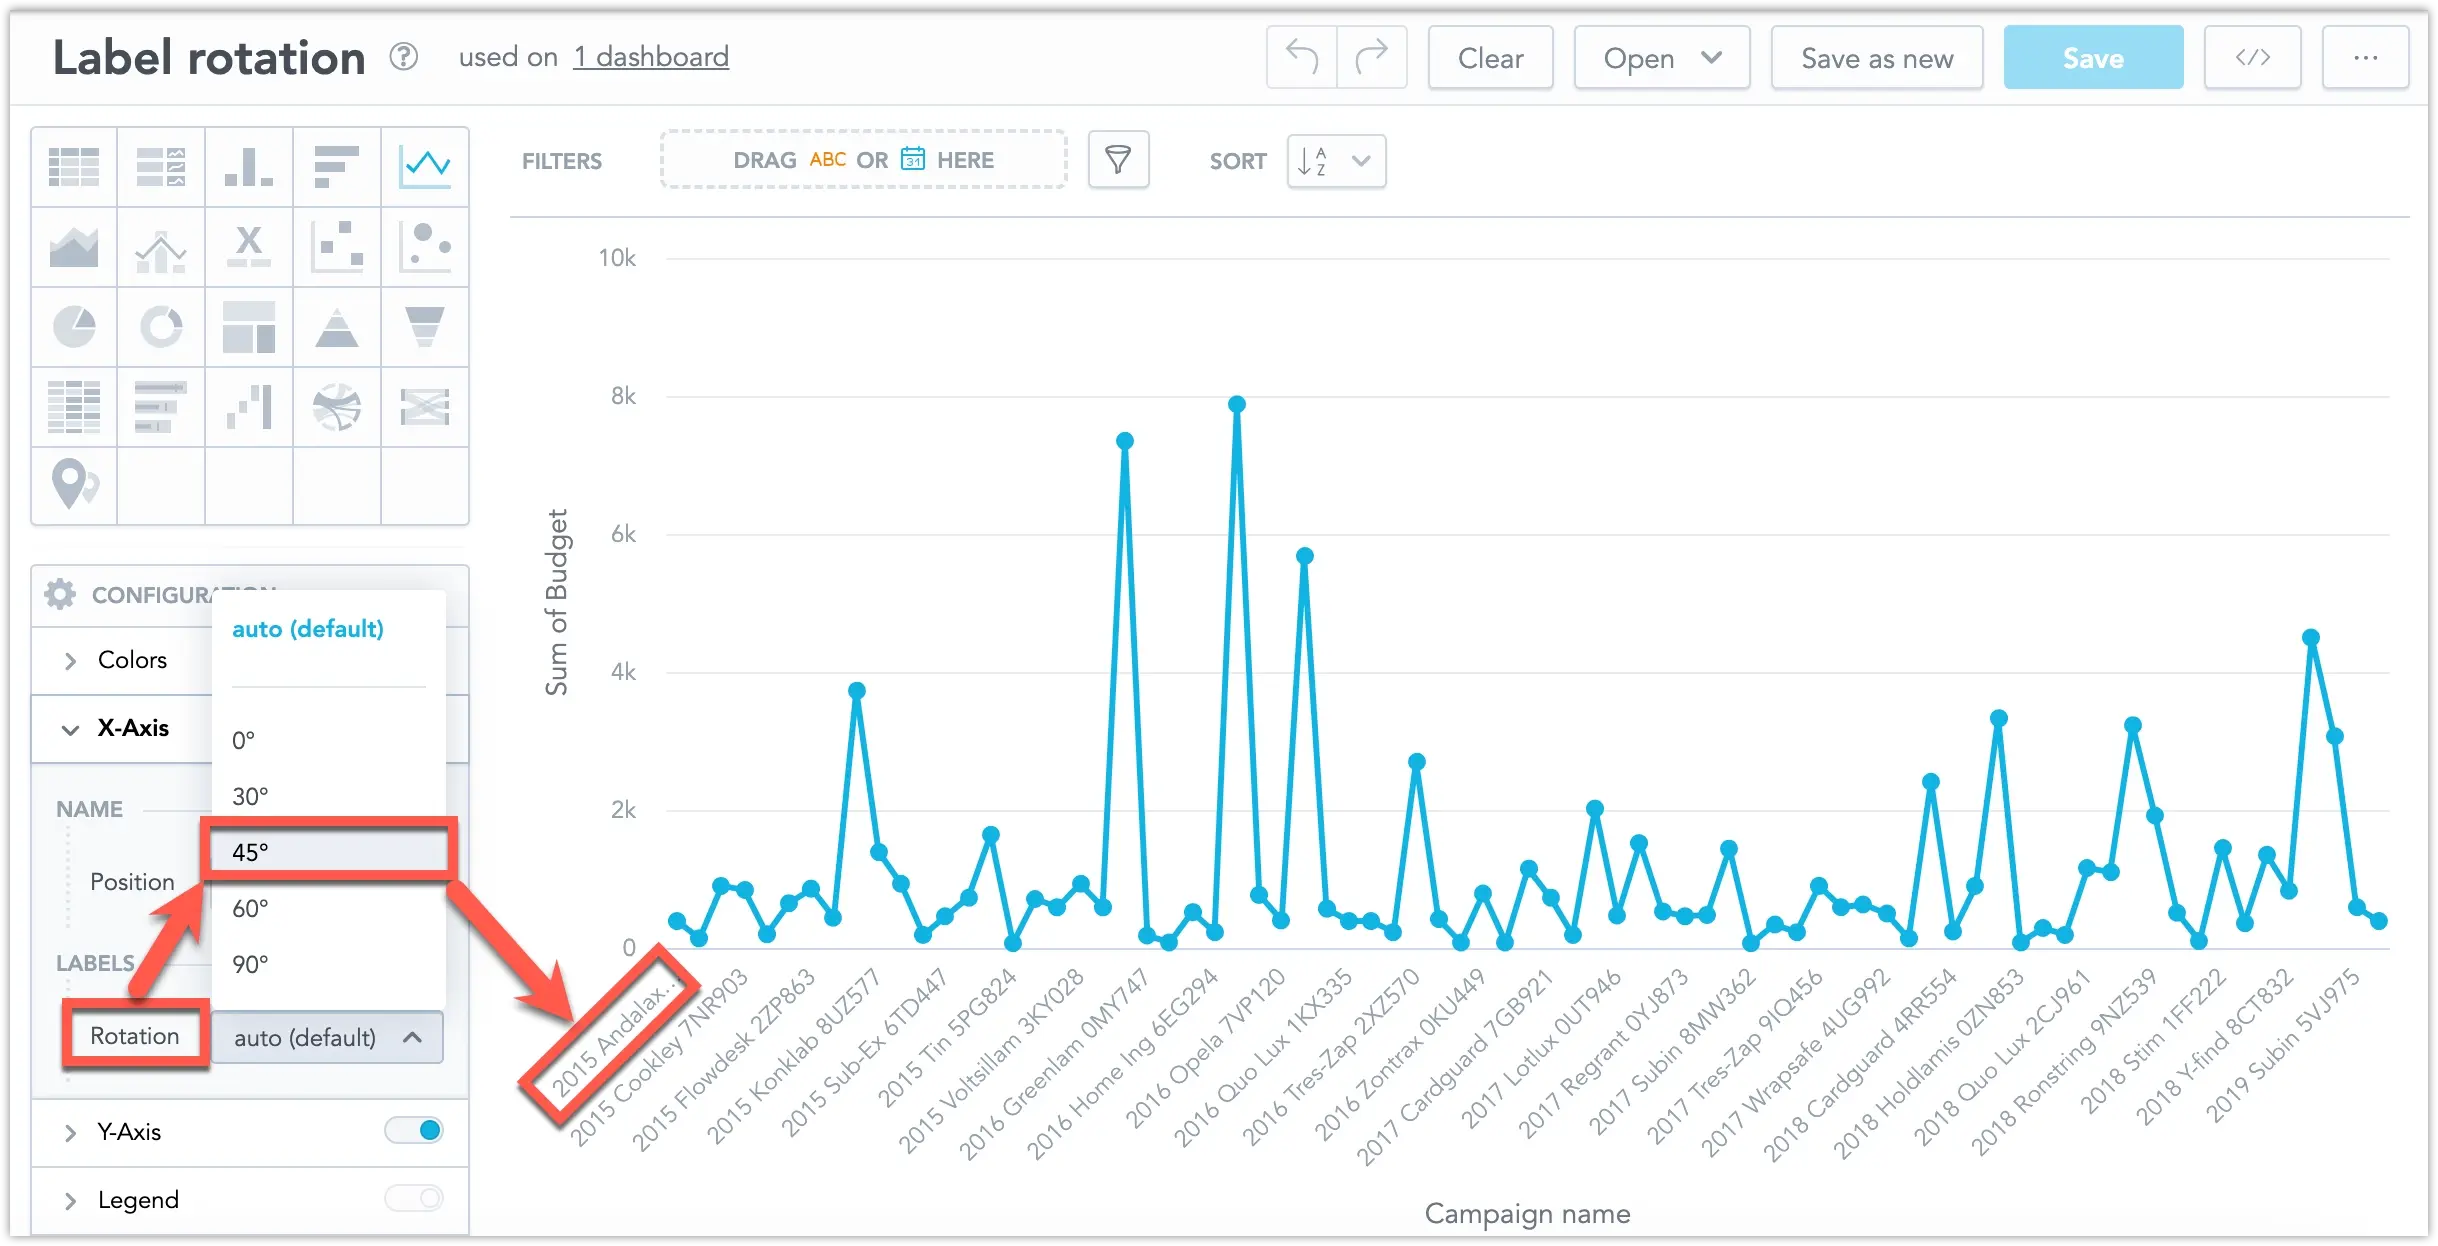Select the line chart visualization type

point(425,166)
